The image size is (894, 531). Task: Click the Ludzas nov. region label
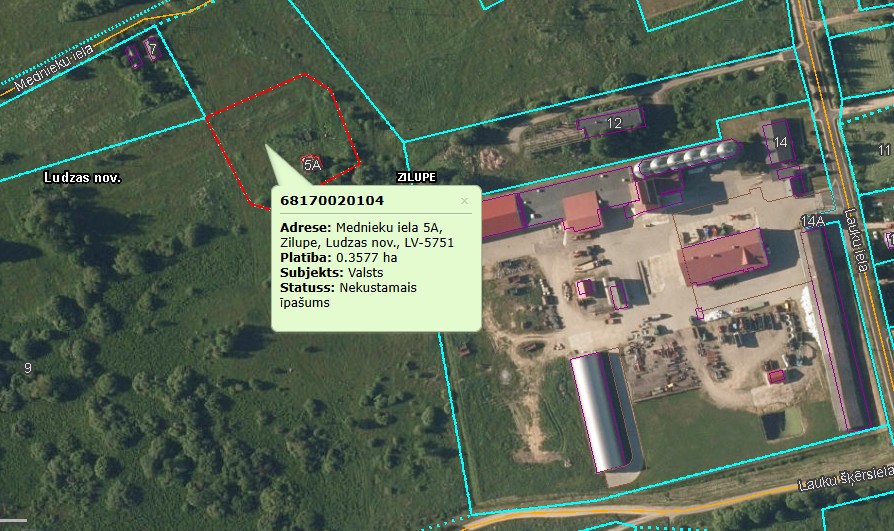pyautogui.click(x=82, y=177)
